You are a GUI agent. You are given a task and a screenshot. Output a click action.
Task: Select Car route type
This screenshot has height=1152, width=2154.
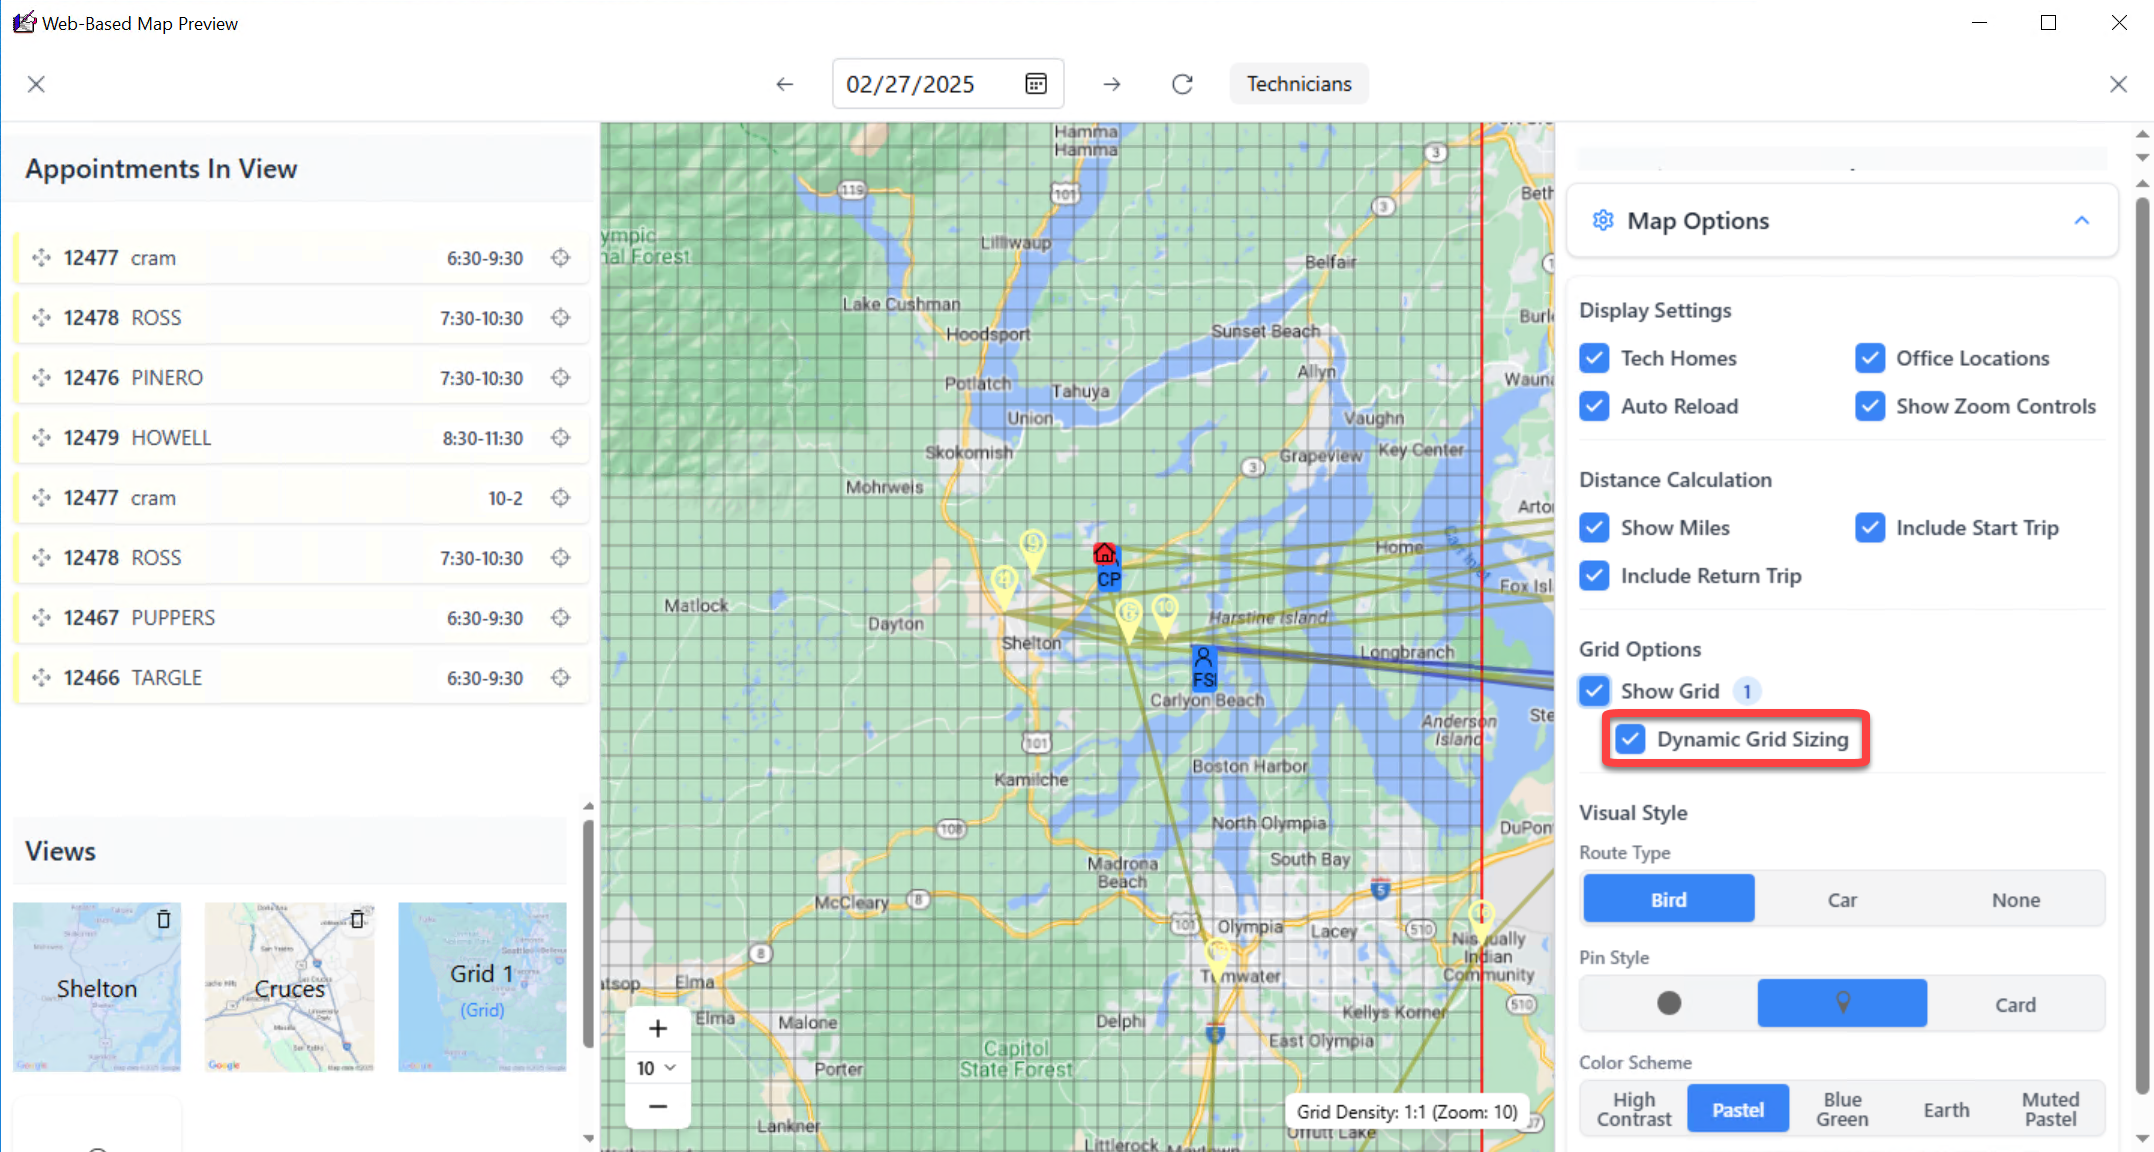tap(1842, 899)
